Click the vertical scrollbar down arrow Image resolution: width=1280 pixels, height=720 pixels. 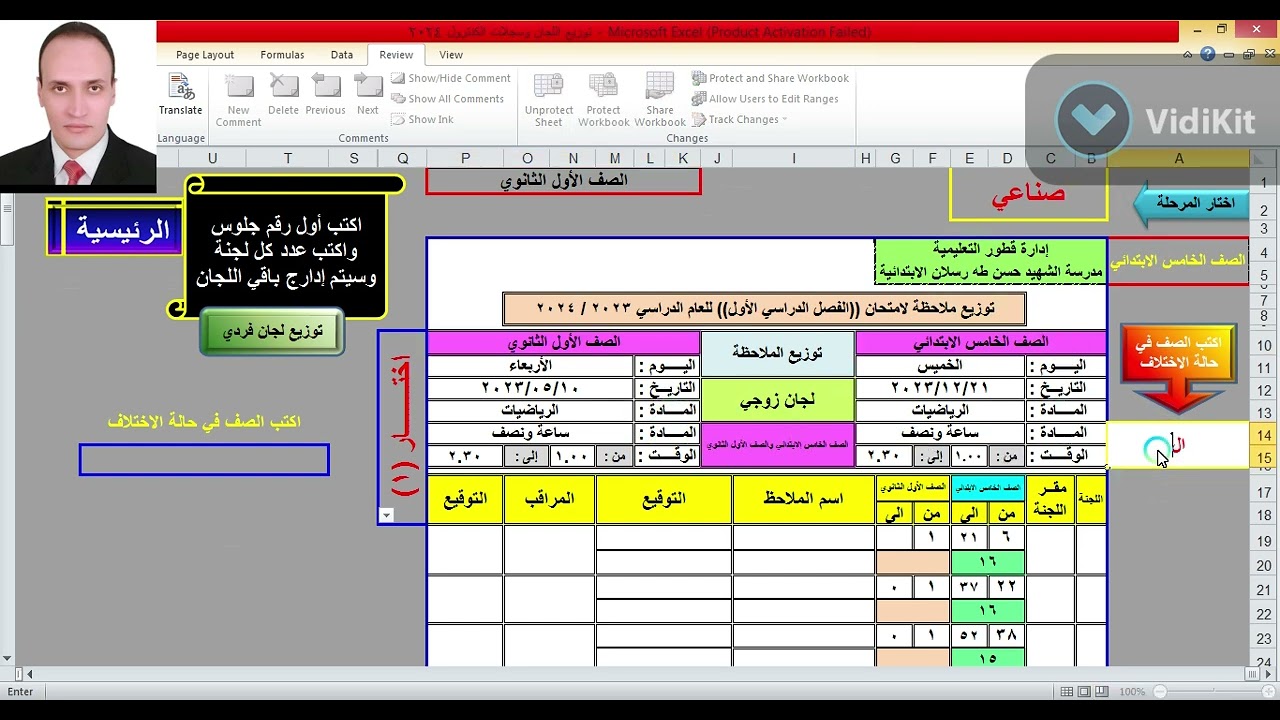click(x=7, y=659)
